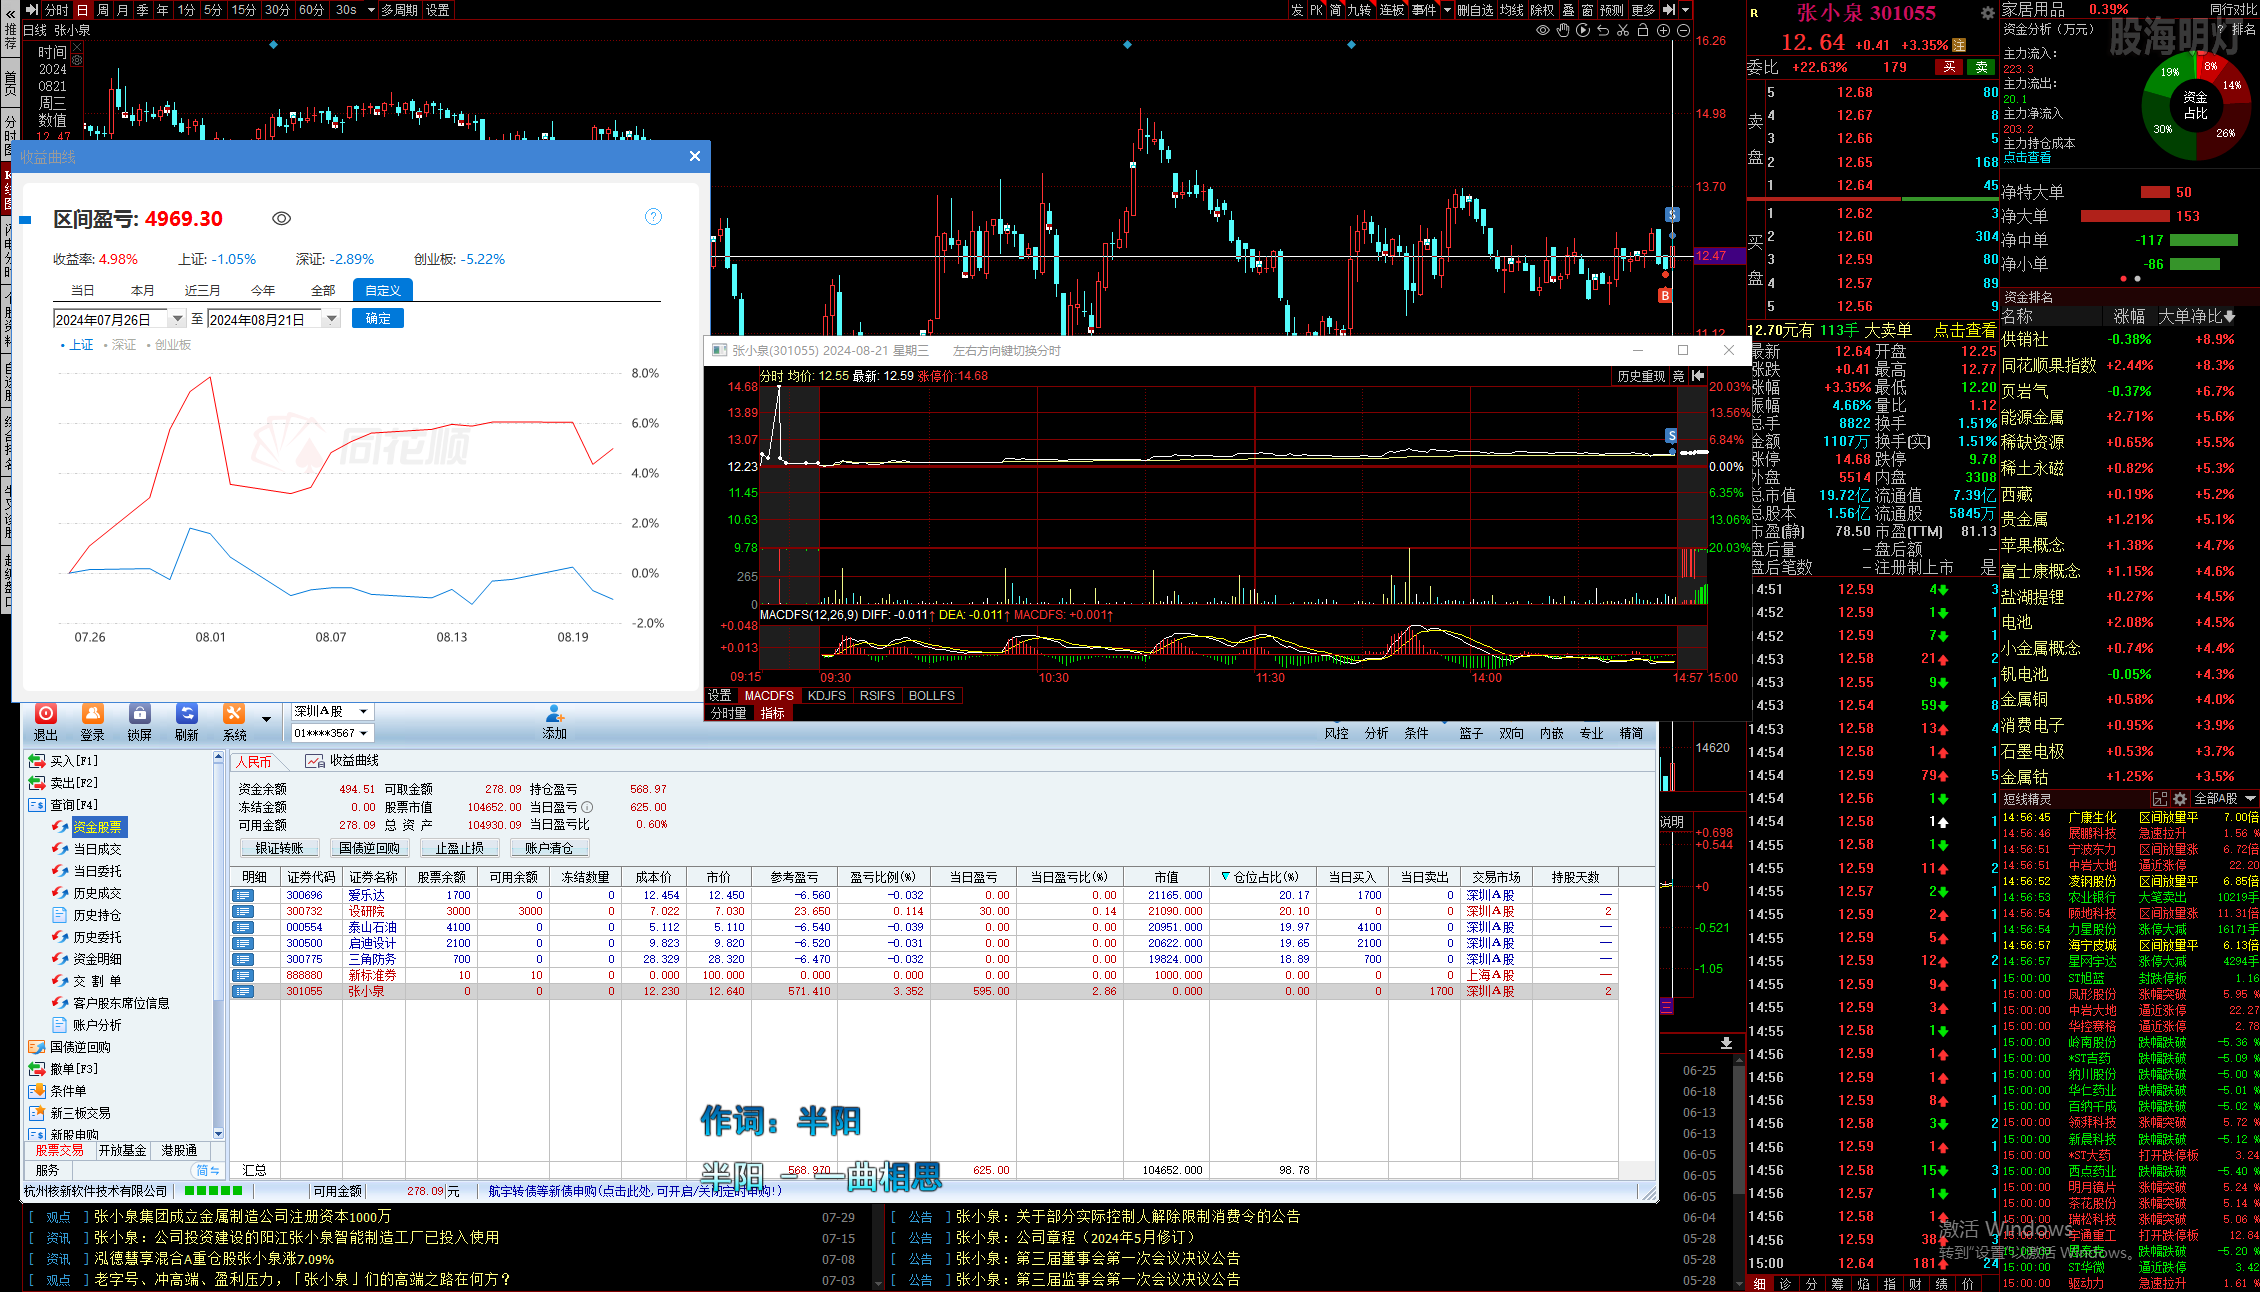Viewport: 2260px width, 1292px height.
Task: Select the 近三月 period tab
Action: [x=202, y=290]
